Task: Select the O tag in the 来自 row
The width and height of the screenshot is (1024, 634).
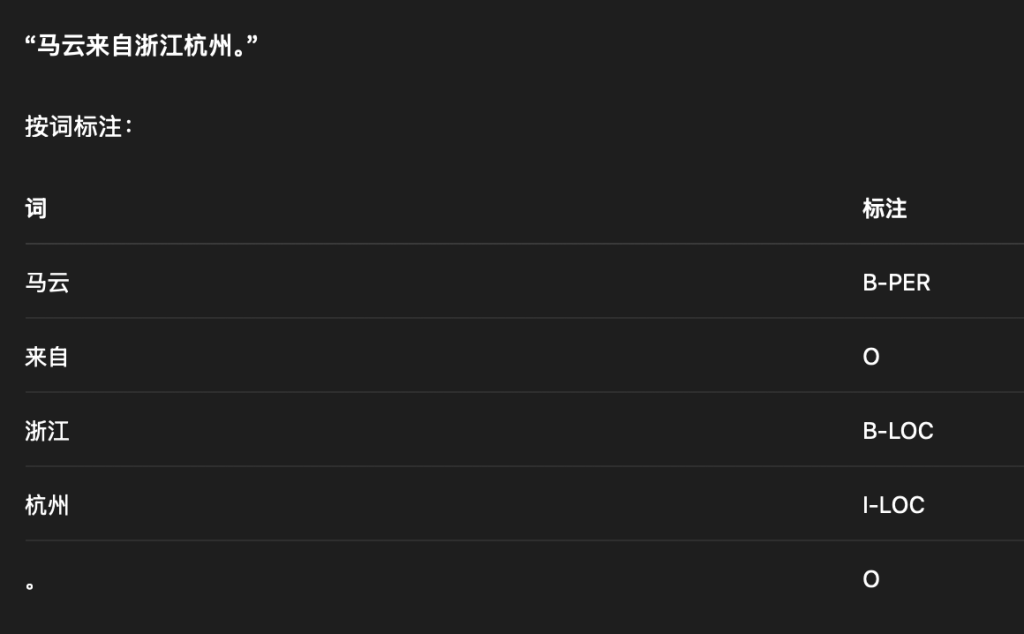Action: pos(871,357)
